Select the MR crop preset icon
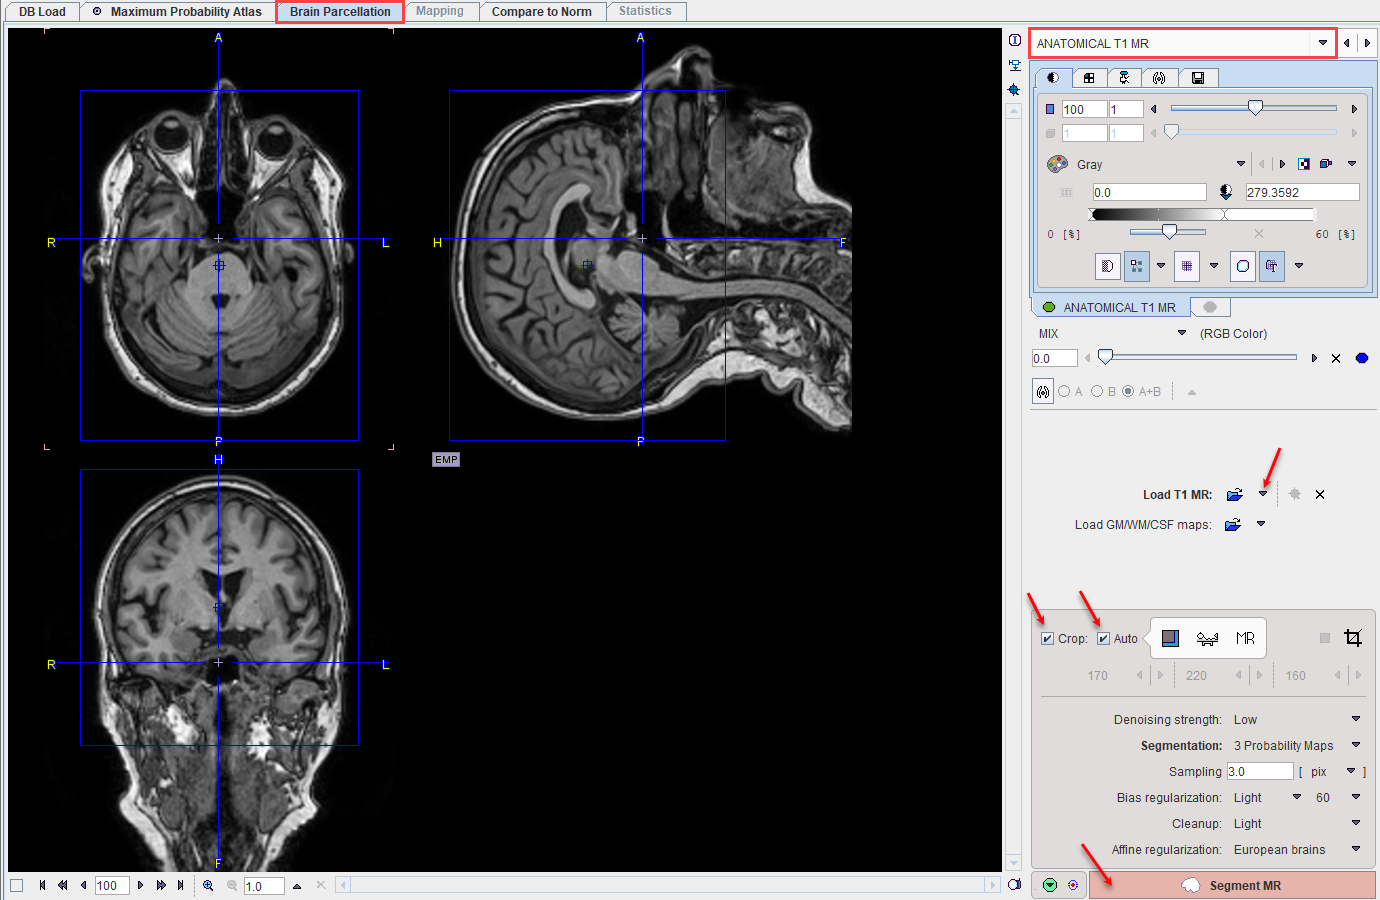 [1245, 638]
